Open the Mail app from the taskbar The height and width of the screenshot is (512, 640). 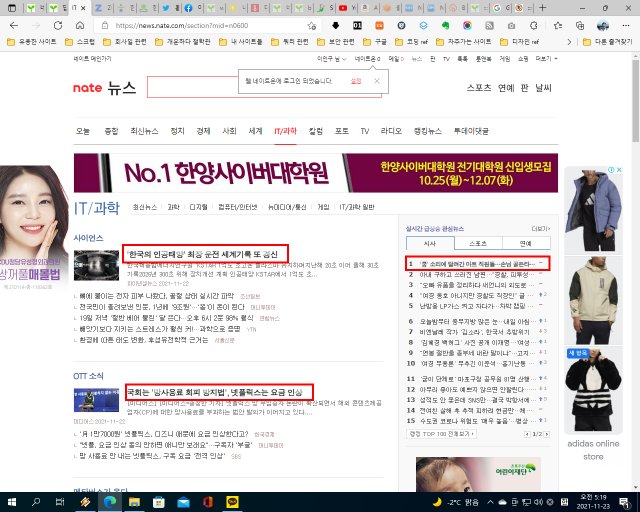183,502
